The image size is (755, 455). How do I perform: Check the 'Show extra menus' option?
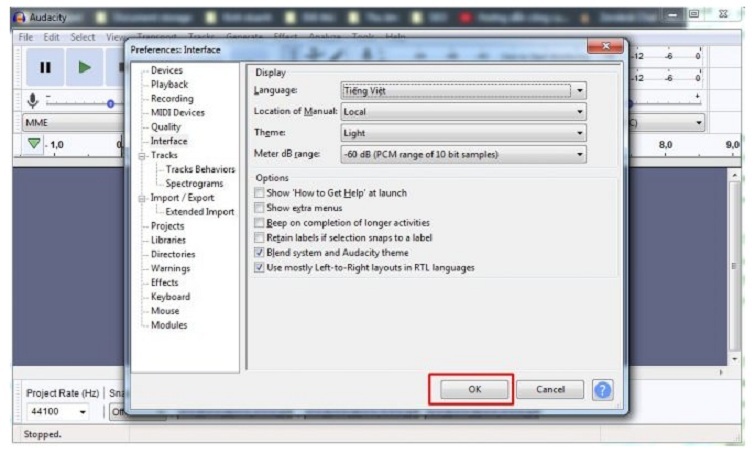pyautogui.click(x=260, y=208)
